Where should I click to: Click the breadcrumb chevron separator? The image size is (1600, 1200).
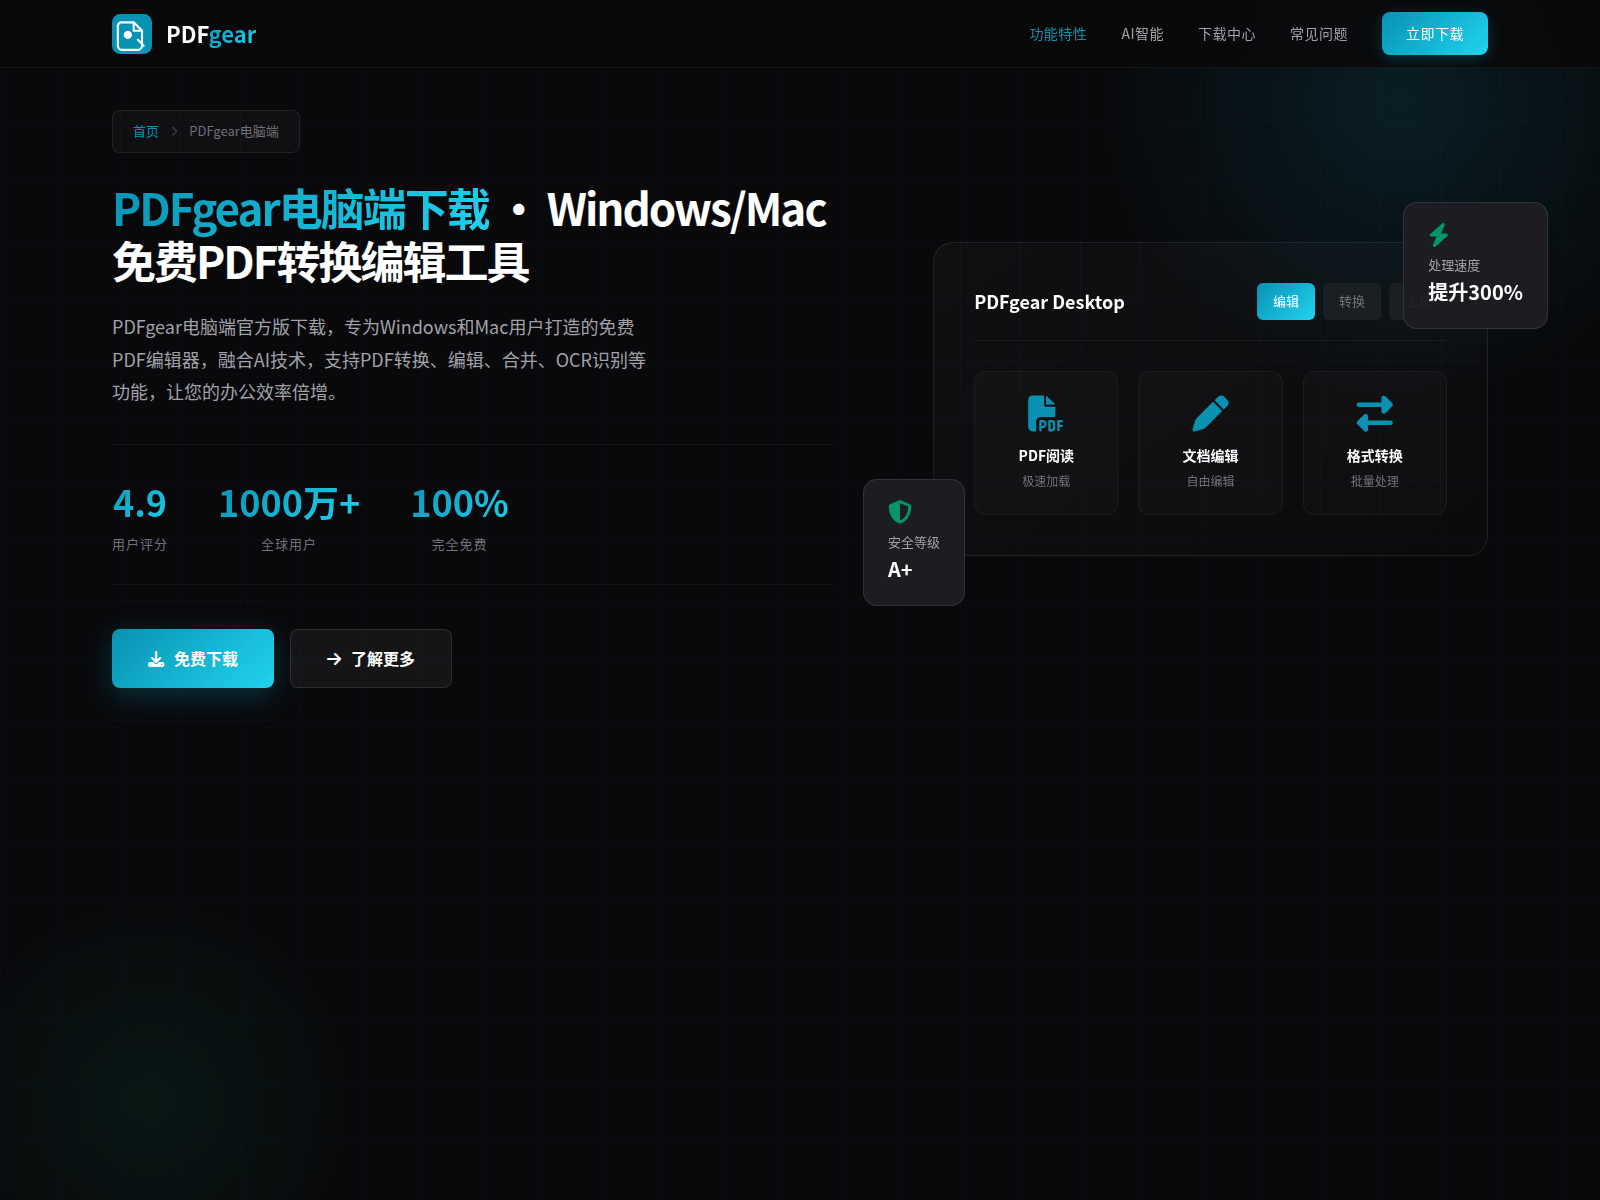click(x=174, y=131)
